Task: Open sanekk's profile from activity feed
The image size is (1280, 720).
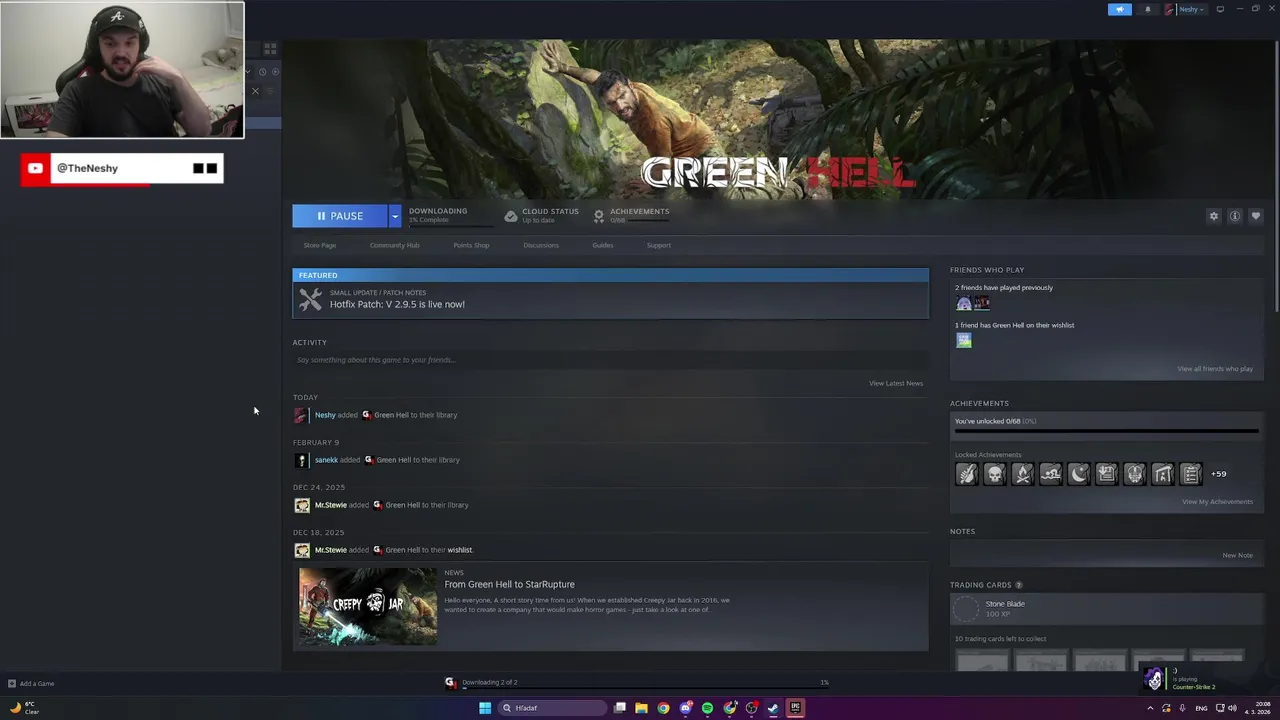Action: click(x=326, y=460)
